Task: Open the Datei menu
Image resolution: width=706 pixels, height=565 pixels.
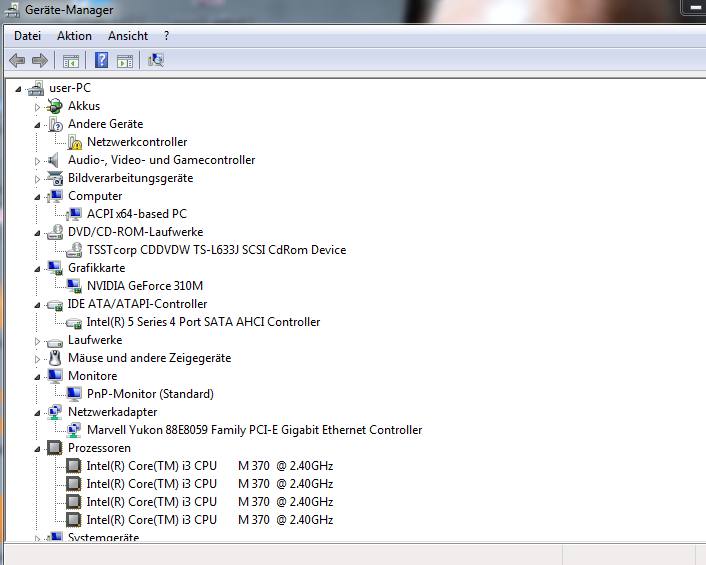Action: (x=27, y=36)
